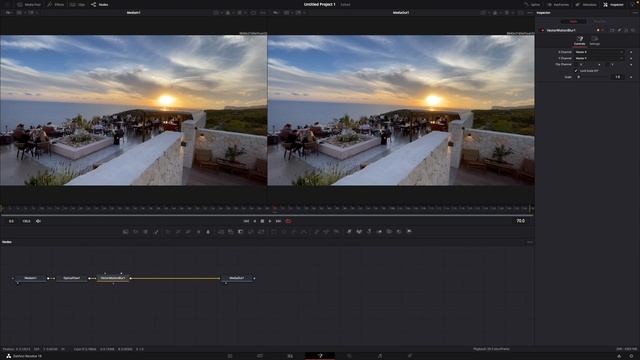This screenshot has height=360, width=640.
Task: Add a FastNoise node from toolbar
Action: coord(136,232)
